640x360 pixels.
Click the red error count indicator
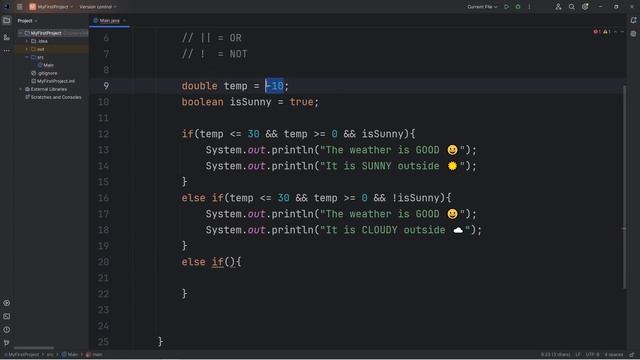pos(597,32)
